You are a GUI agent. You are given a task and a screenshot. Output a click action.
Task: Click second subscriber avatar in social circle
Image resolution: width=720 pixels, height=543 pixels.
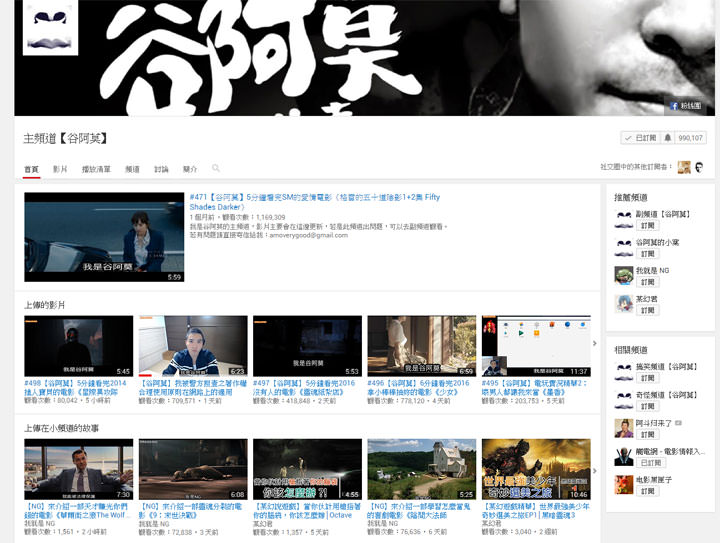coord(699,168)
